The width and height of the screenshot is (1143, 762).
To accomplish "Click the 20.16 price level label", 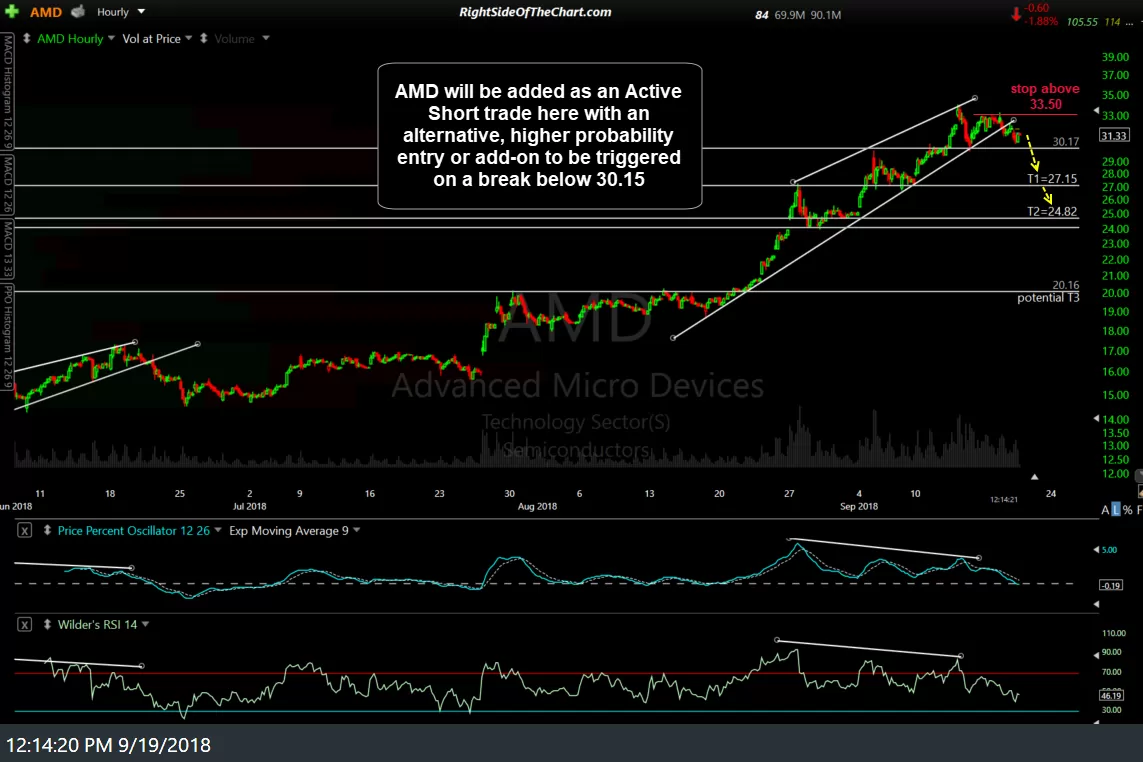I will [1066, 285].
